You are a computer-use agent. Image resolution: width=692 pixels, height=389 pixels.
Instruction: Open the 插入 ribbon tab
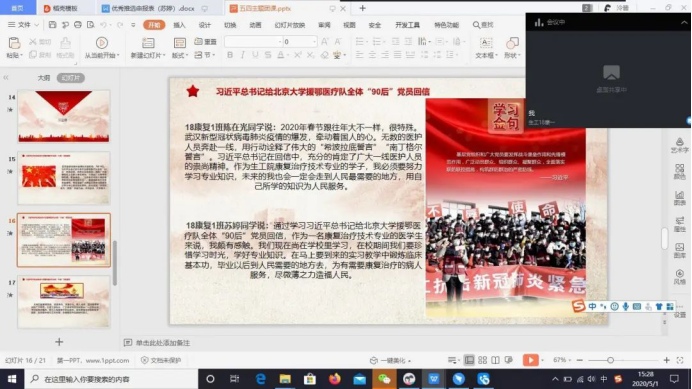coord(179,25)
